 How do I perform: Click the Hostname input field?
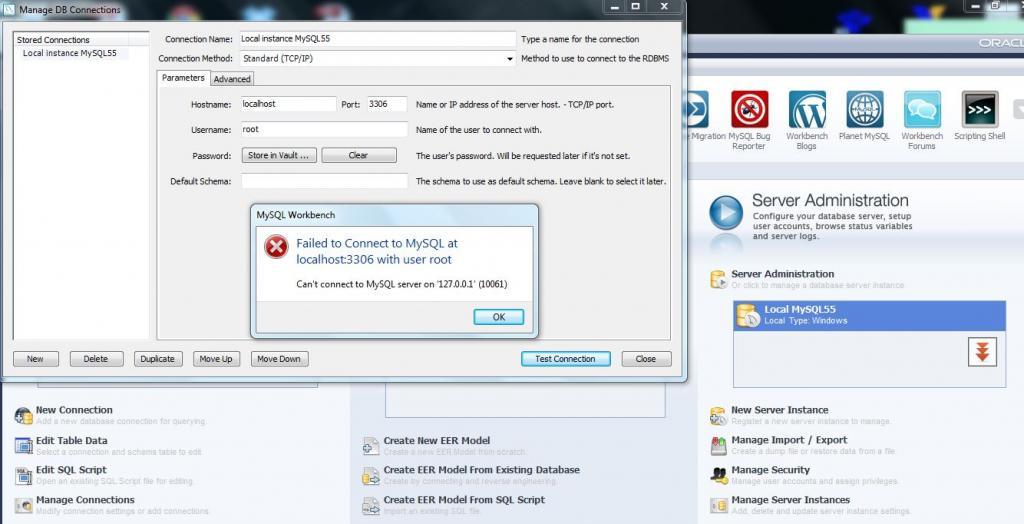289,104
